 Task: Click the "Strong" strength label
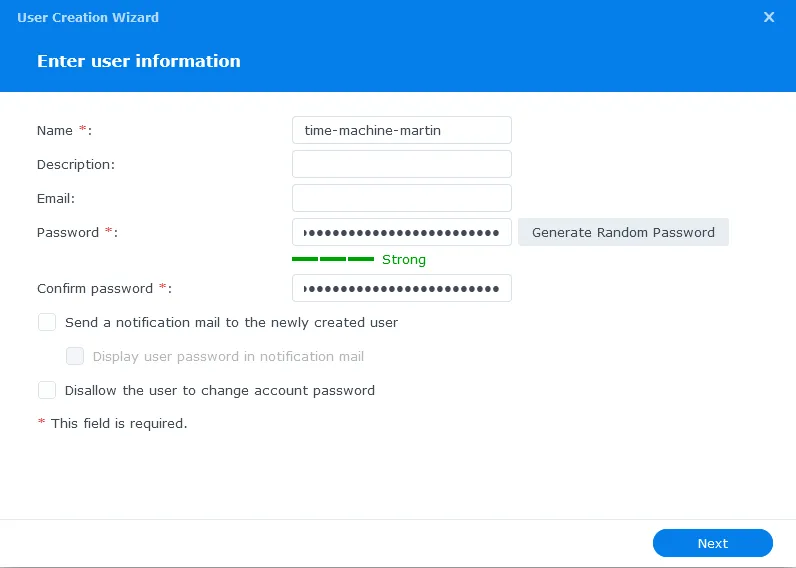(404, 259)
